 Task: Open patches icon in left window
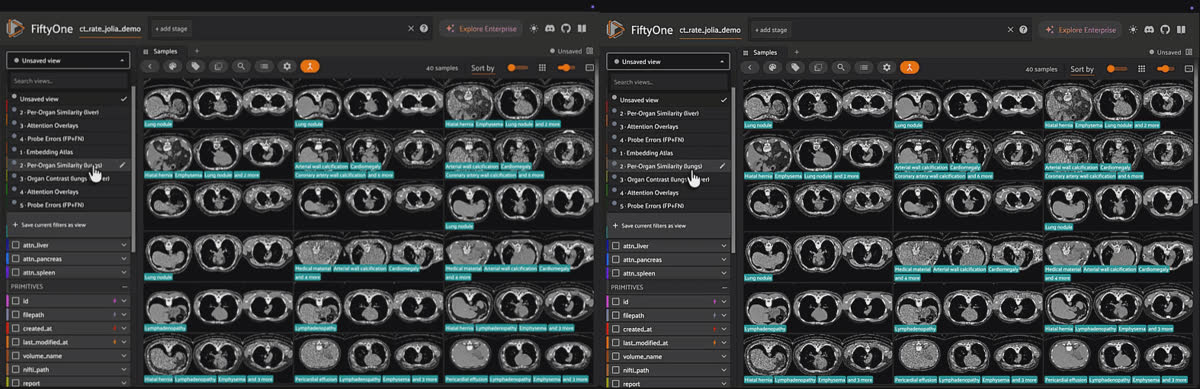(219, 67)
